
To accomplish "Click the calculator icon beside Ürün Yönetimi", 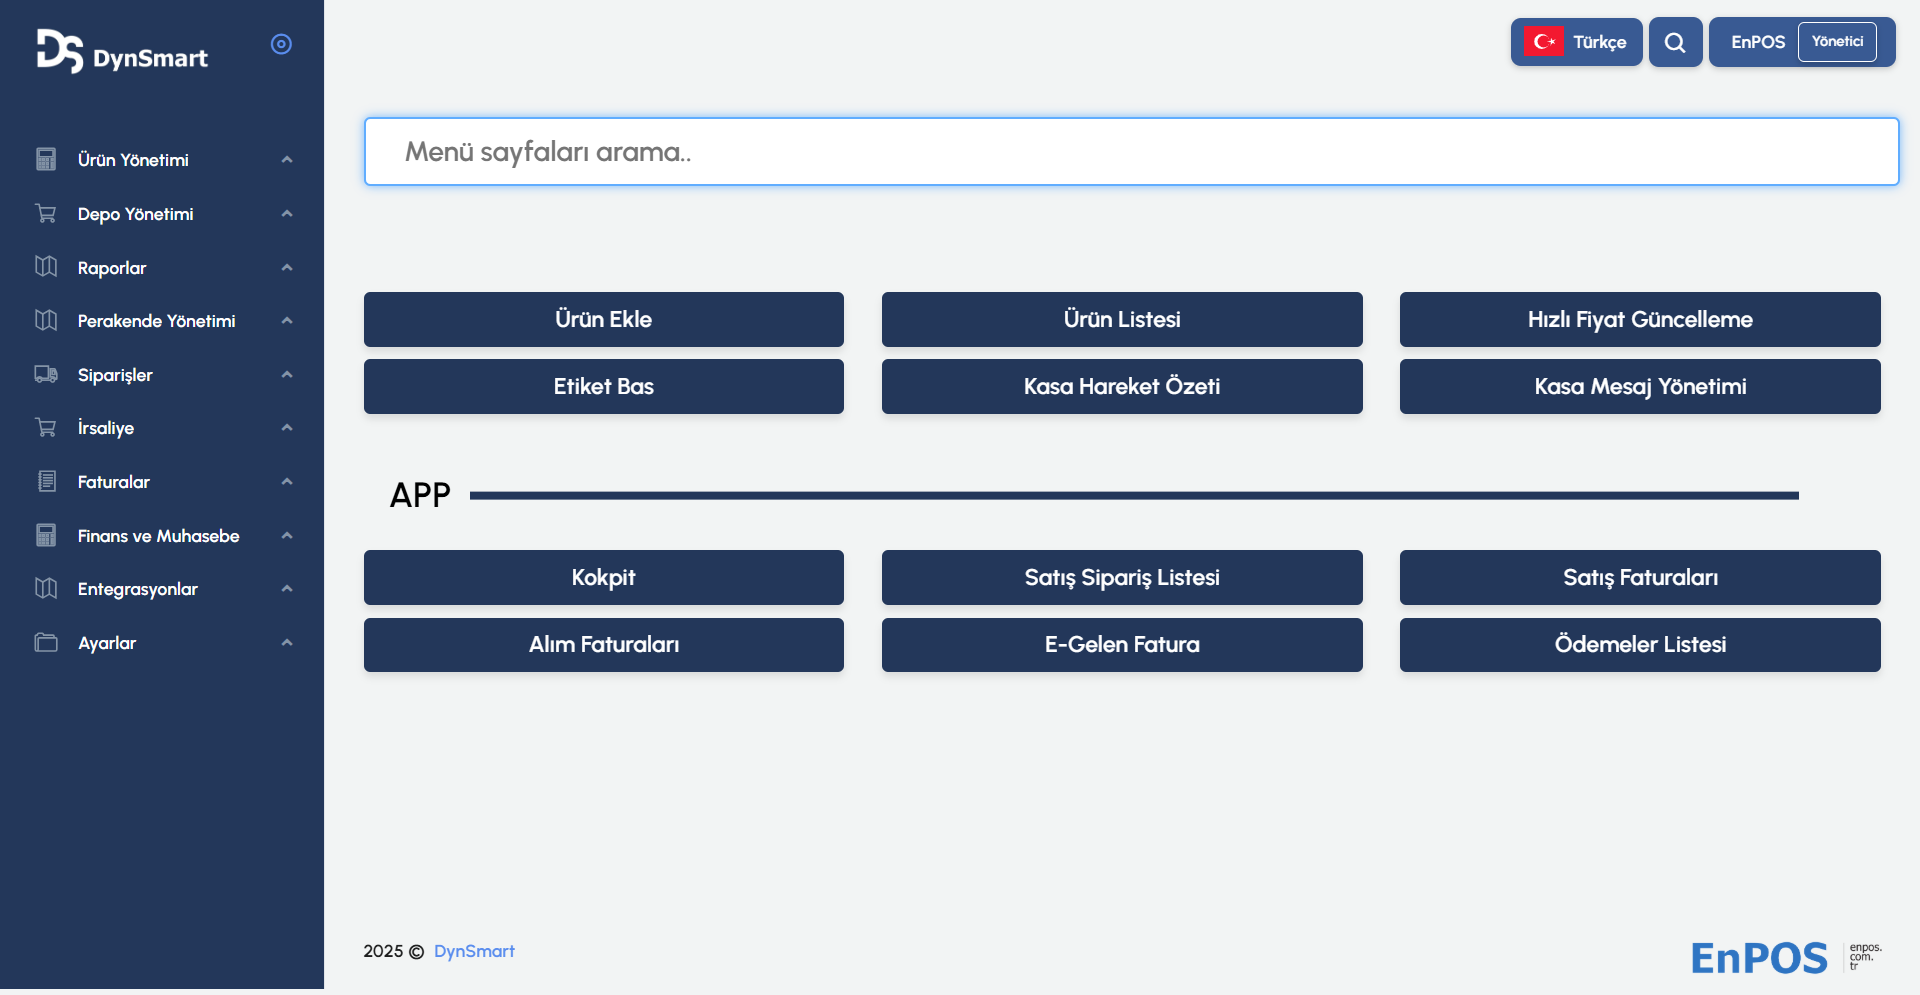I will pos(46,160).
